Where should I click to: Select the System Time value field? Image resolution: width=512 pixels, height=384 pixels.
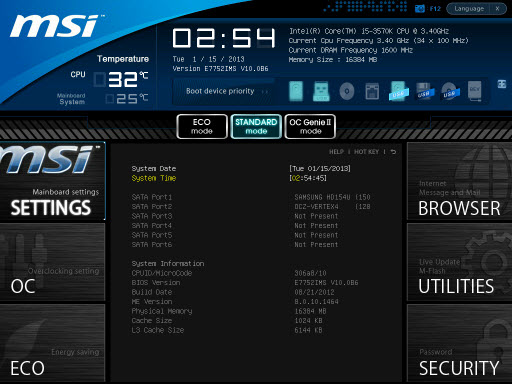point(308,178)
